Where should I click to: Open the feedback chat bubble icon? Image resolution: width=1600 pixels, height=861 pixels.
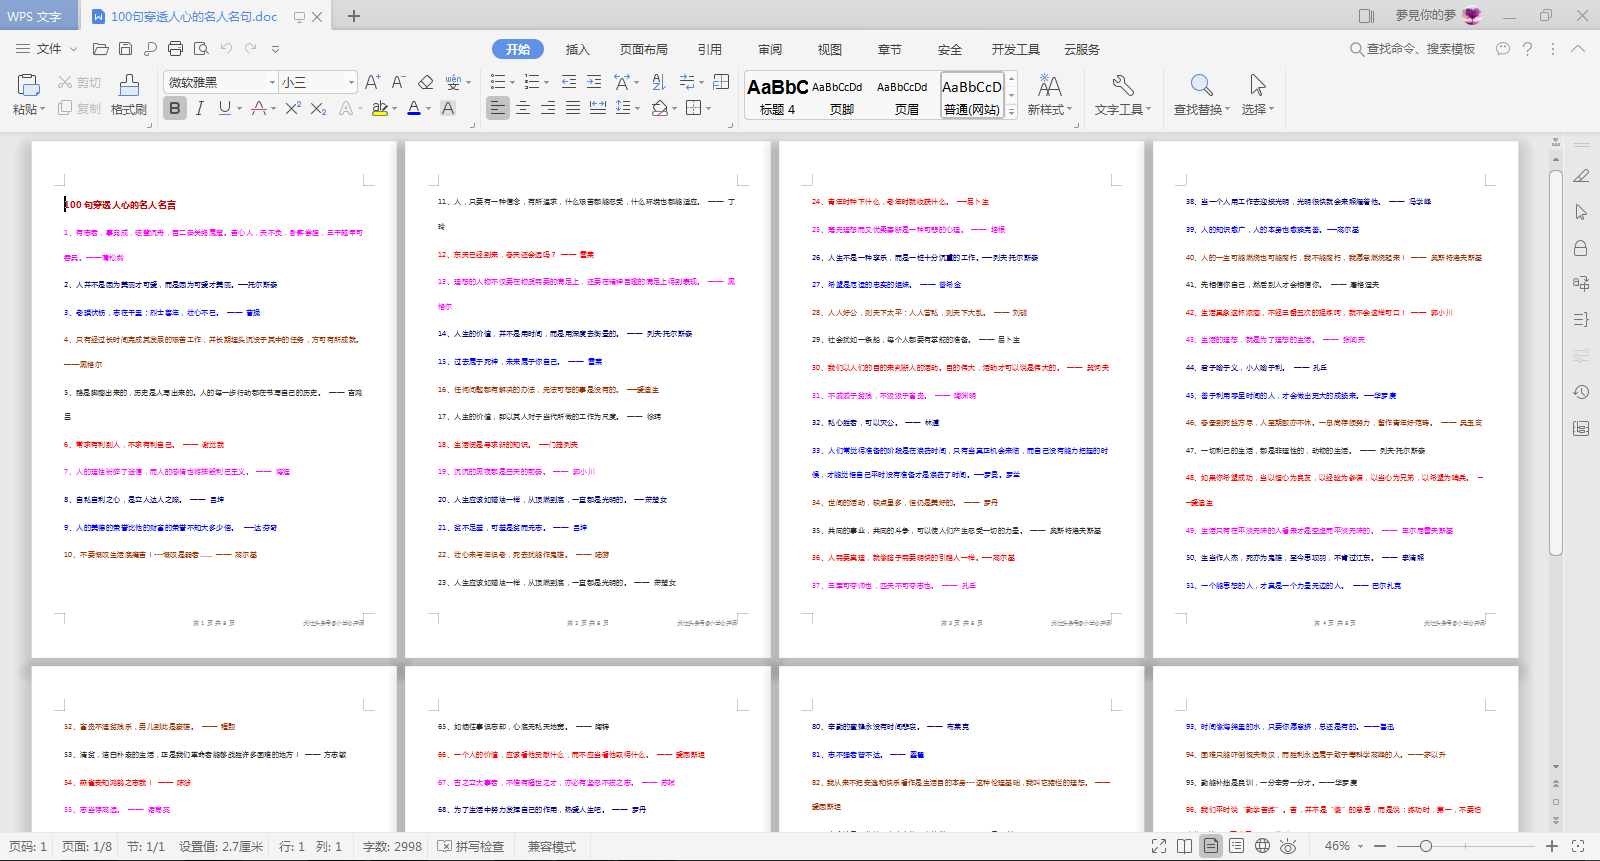click(x=1502, y=48)
